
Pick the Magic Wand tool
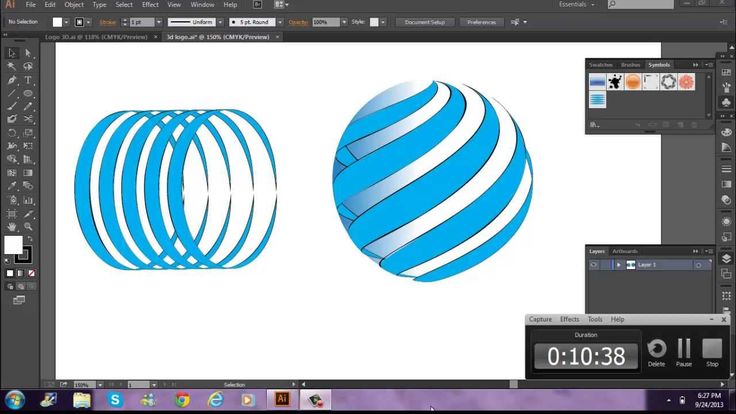[12, 66]
